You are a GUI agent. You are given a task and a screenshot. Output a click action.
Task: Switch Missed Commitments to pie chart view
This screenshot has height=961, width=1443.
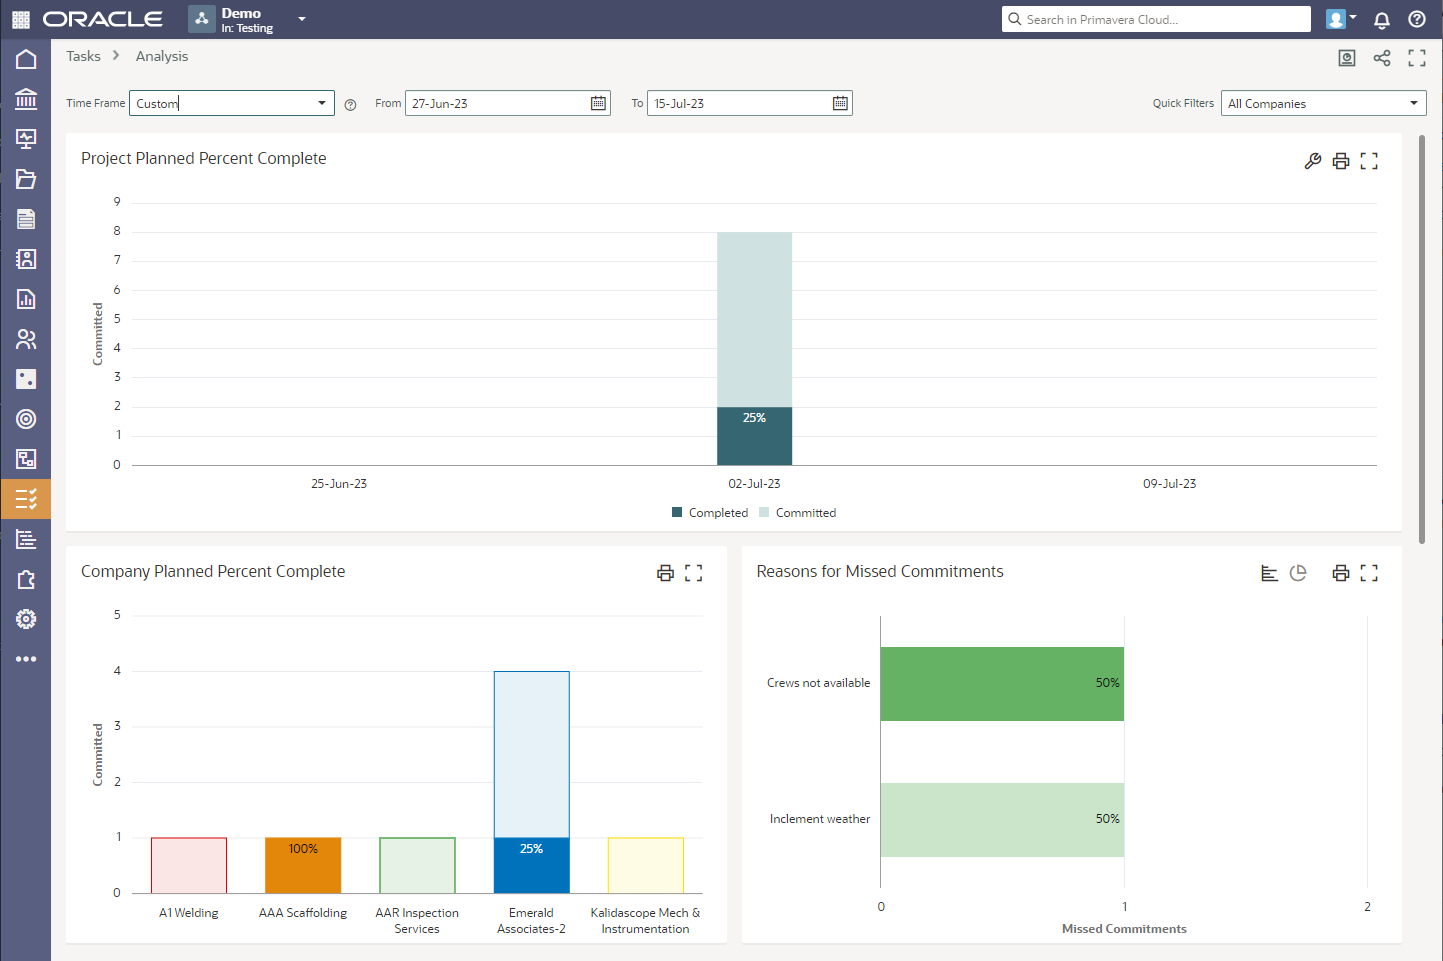1298,573
